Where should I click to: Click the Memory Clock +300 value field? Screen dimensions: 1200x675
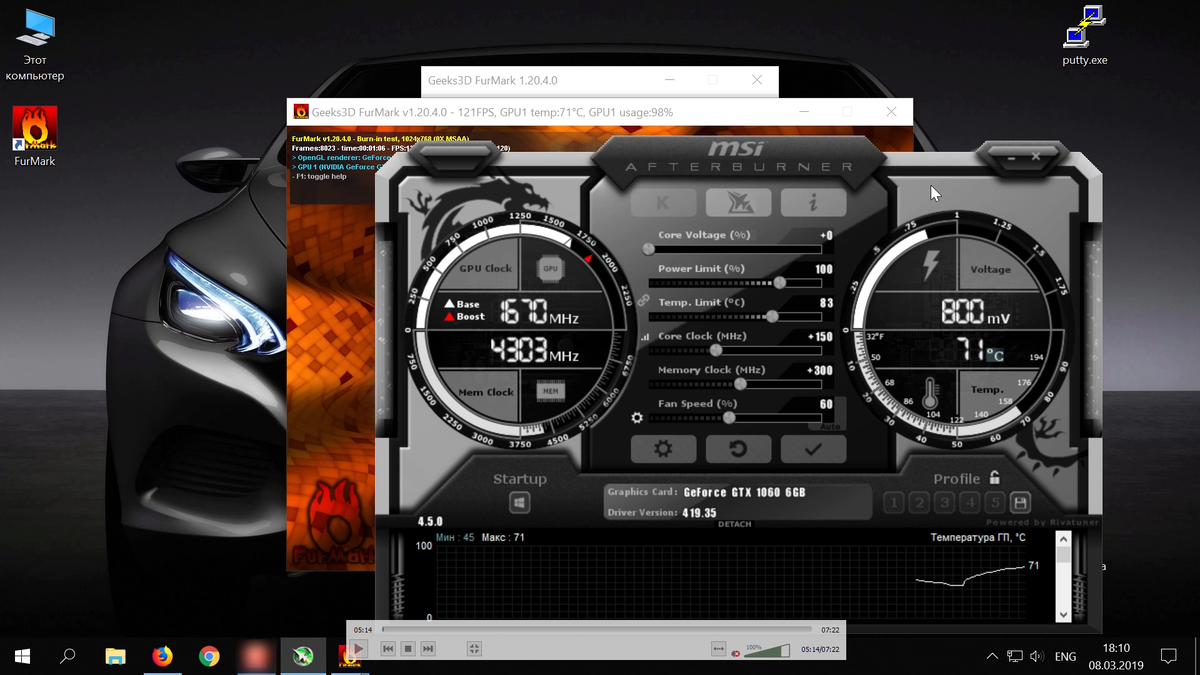820,371
